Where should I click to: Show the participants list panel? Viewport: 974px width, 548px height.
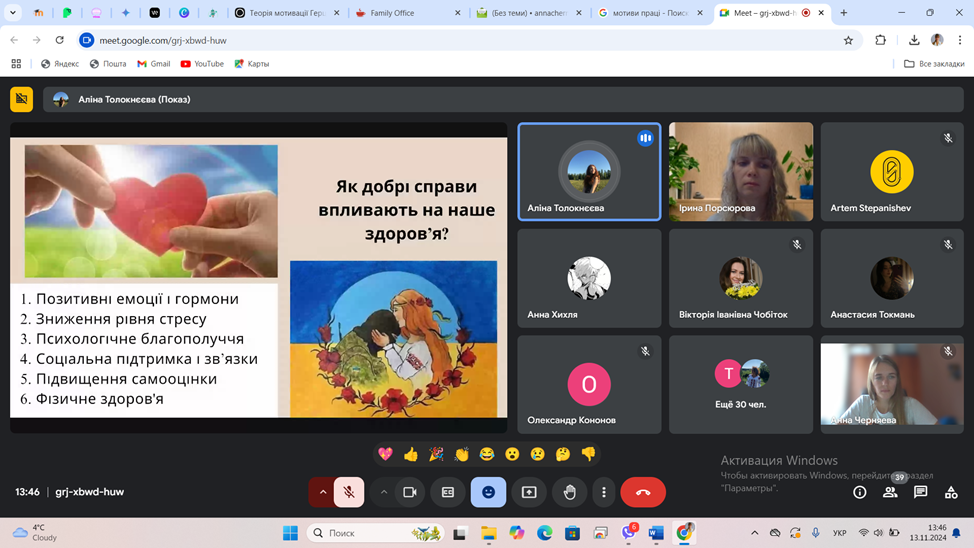click(889, 492)
